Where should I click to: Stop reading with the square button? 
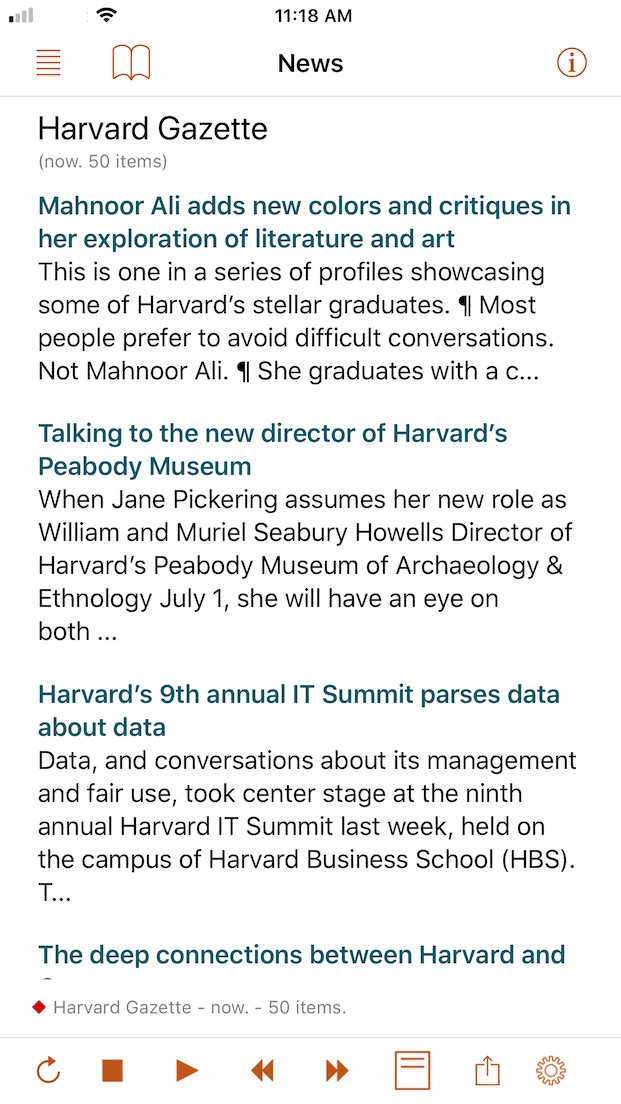click(113, 1071)
